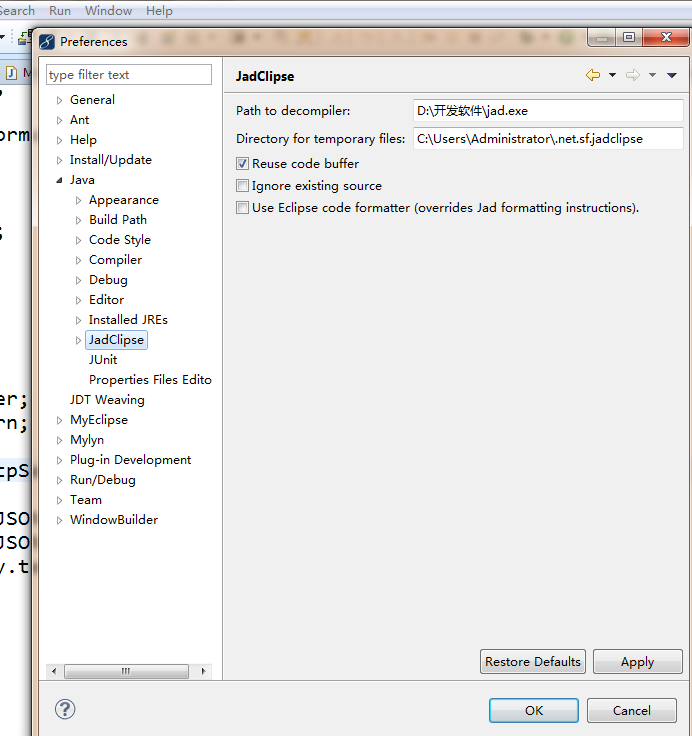Image resolution: width=692 pixels, height=736 pixels.
Task: Expand the Ant tree node
Action: pos(59,120)
